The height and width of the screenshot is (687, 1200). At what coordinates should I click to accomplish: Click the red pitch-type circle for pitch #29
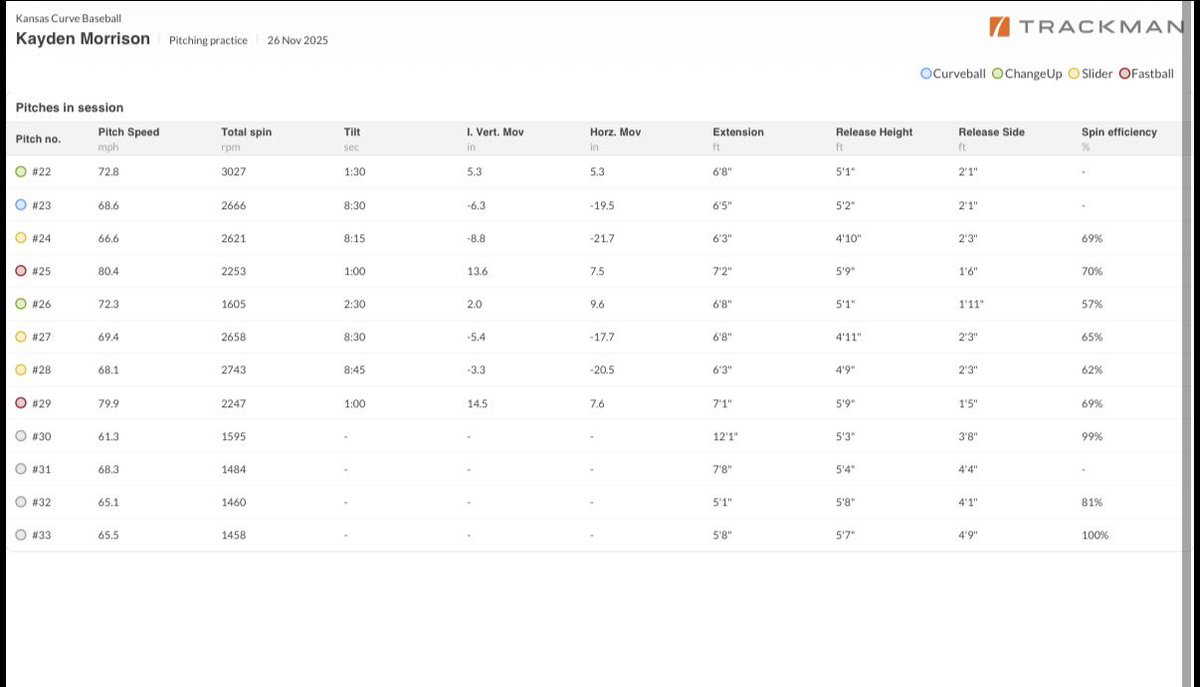tap(22, 403)
